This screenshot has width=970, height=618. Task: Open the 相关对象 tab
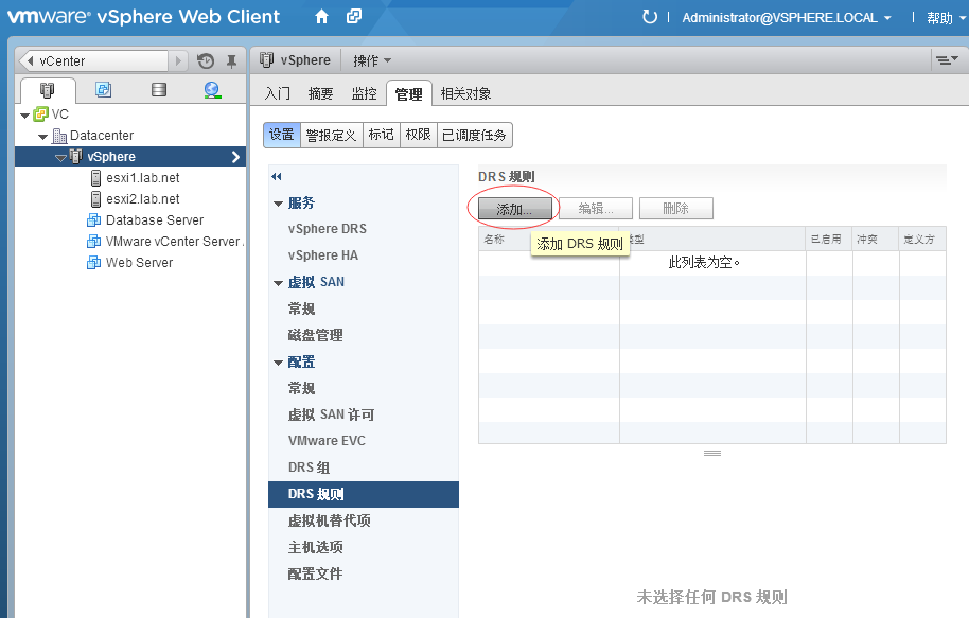(x=466, y=94)
